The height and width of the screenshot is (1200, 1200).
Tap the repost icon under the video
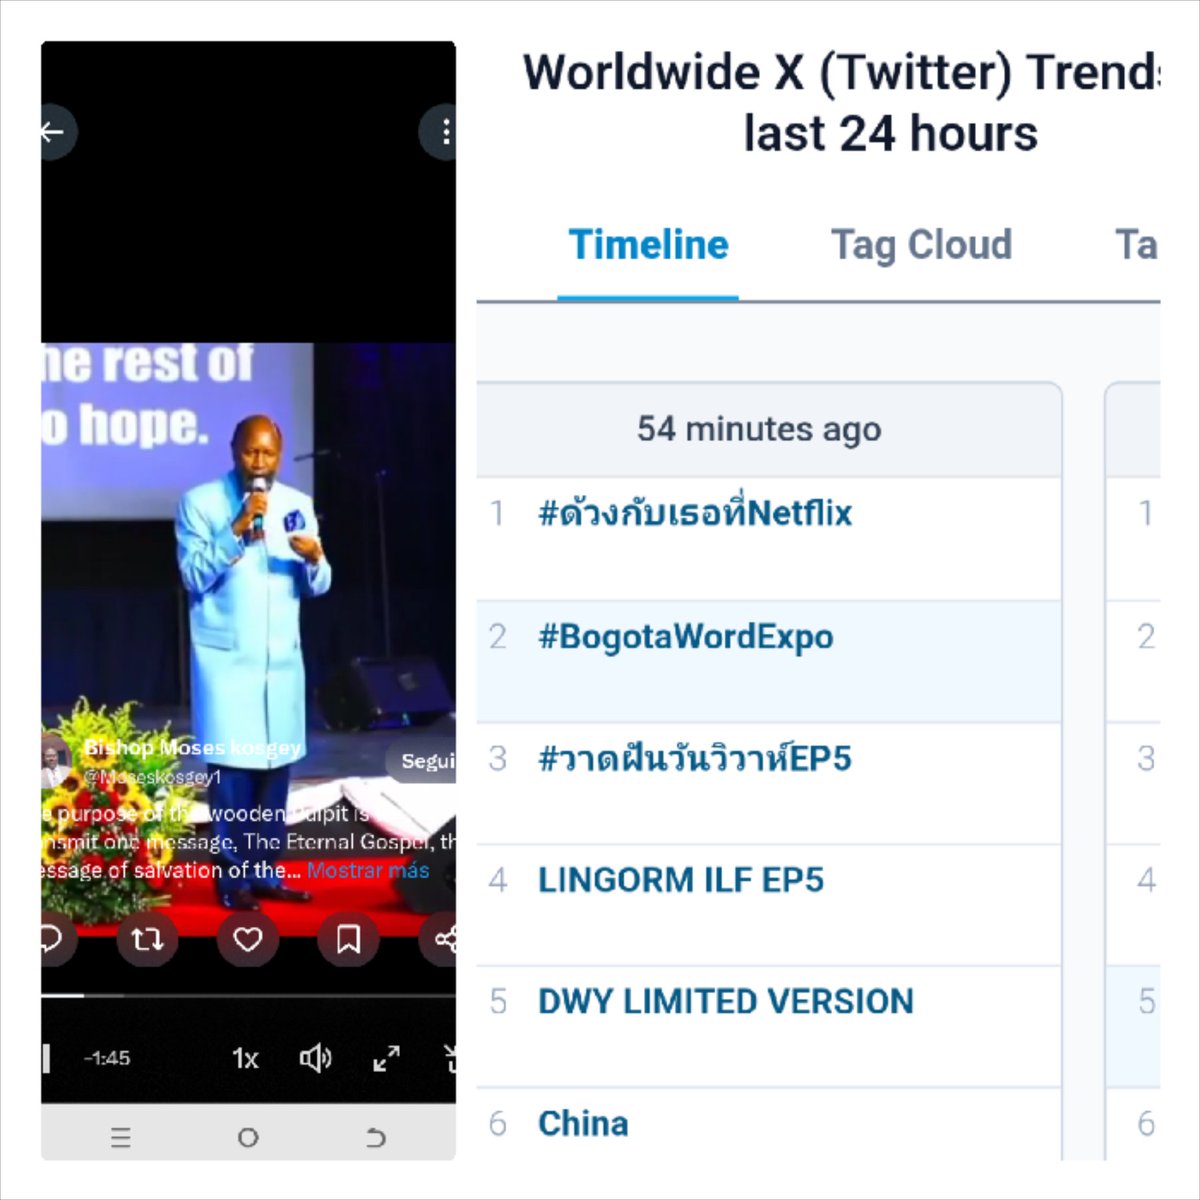pos(147,939)
